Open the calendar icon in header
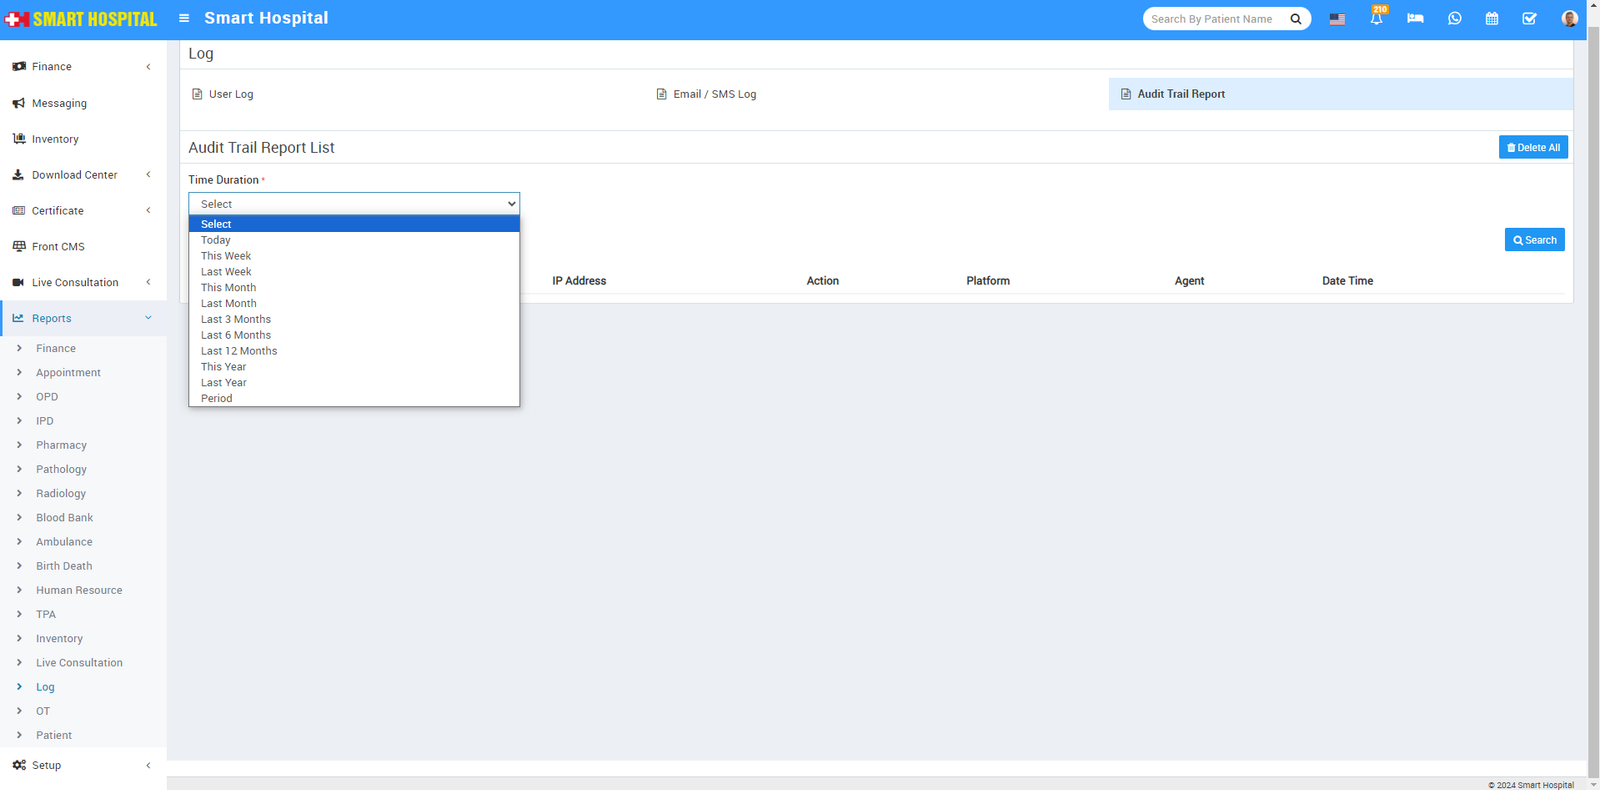The width and height of the screenshot is (1600, 790). coord(1491,19)
